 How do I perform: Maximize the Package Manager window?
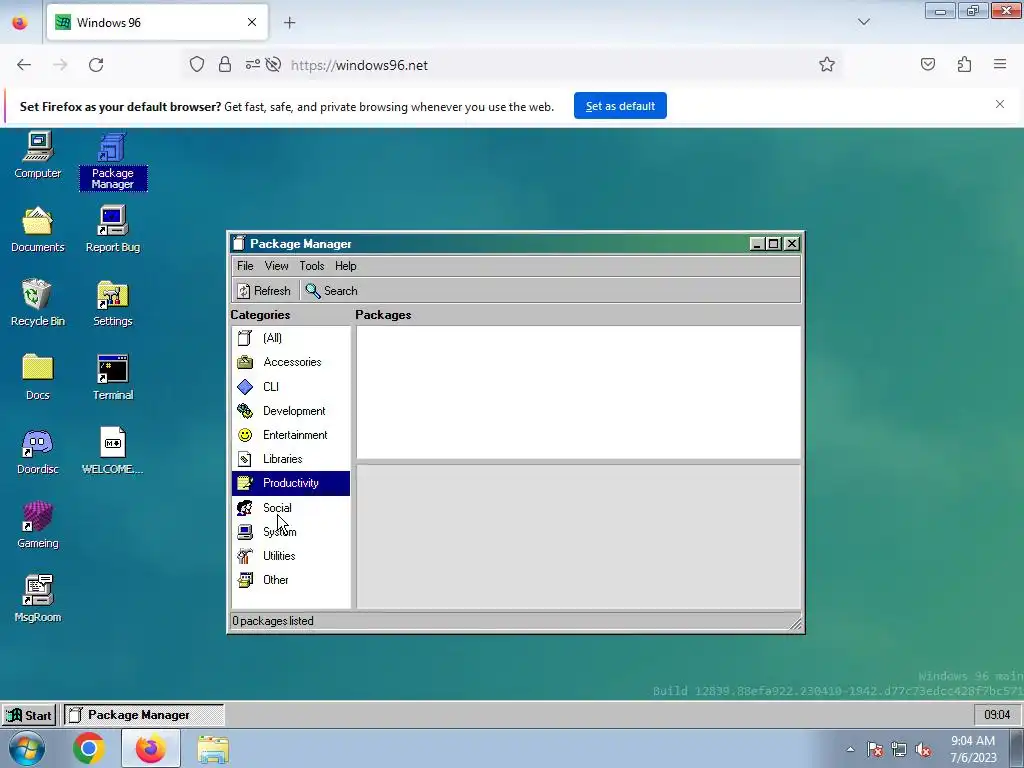pos(774,244)
